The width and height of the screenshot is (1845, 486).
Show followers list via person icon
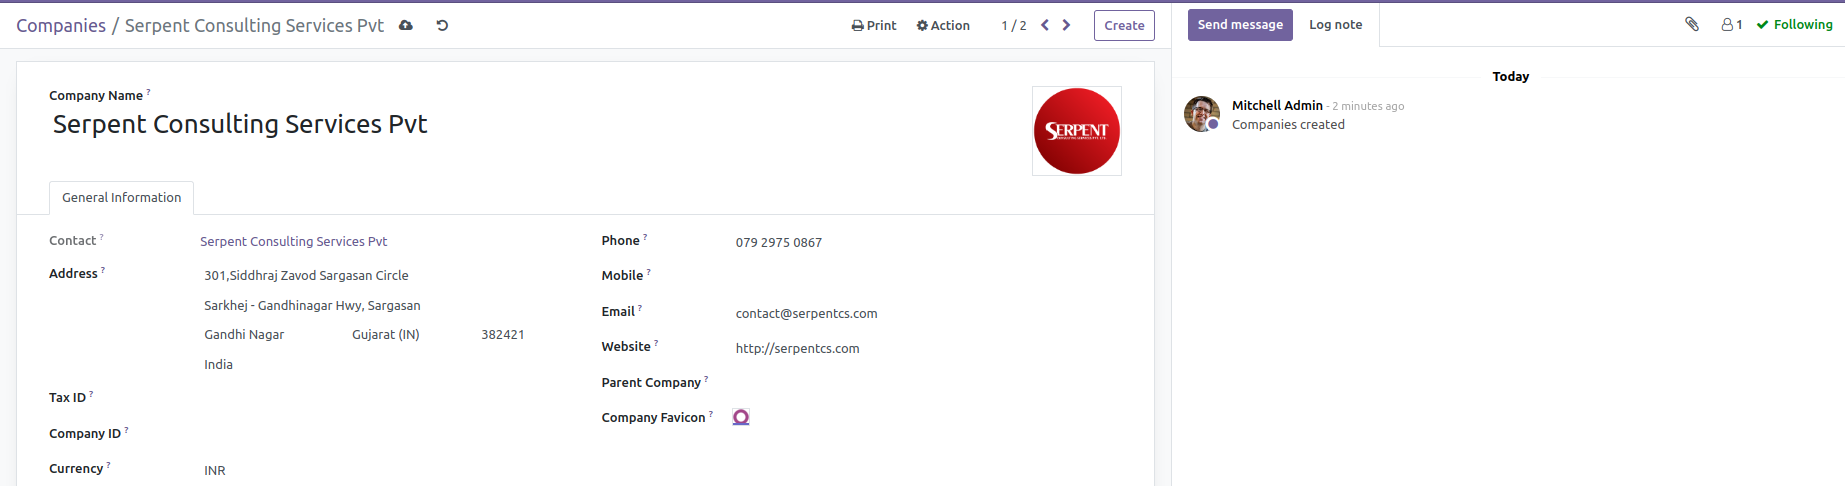1731,24
